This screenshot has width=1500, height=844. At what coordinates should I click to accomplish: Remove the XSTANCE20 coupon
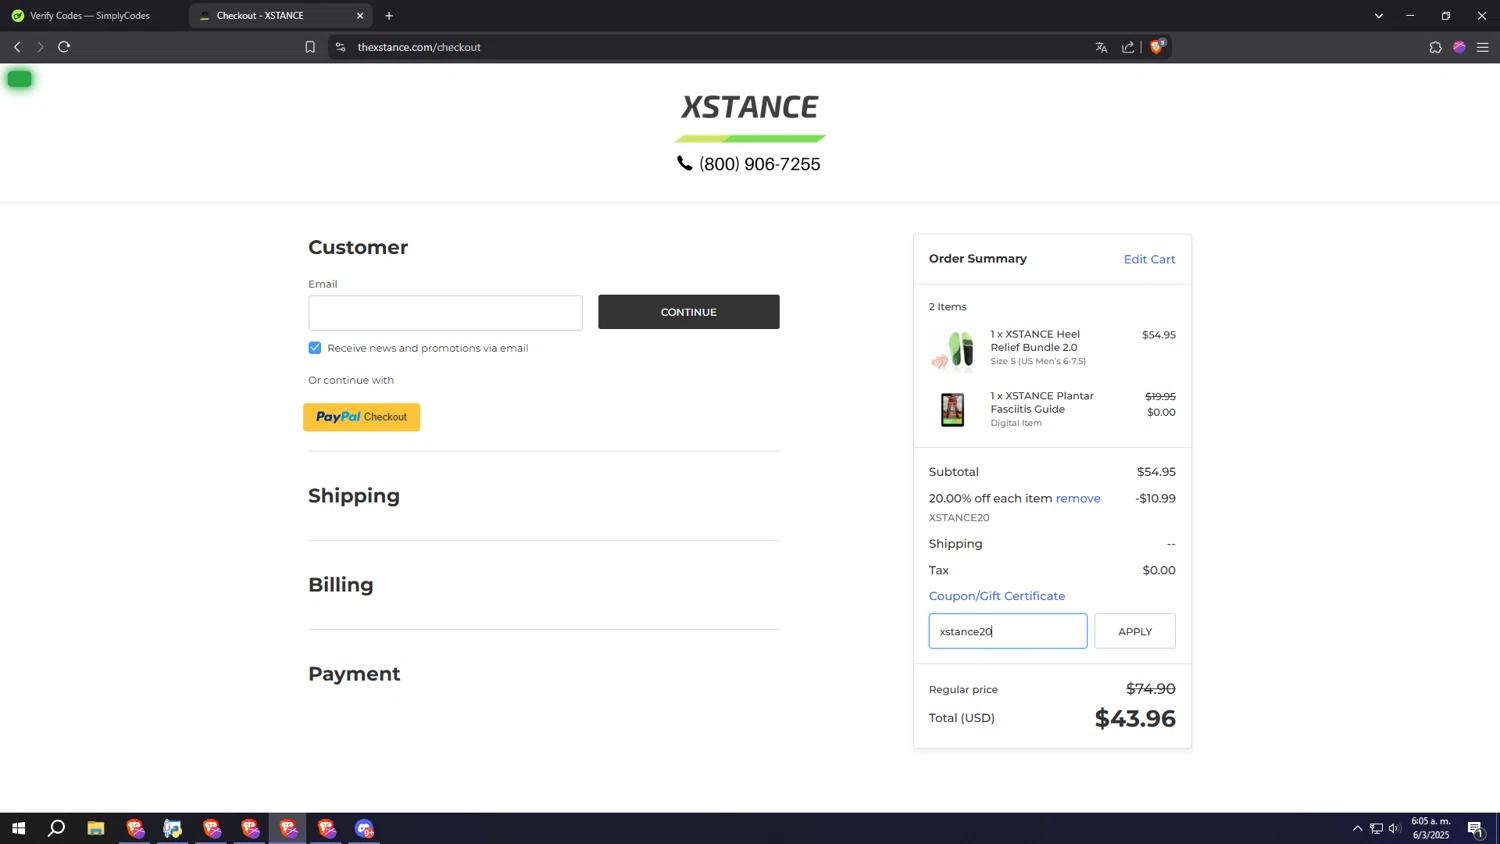point(1078,498)
